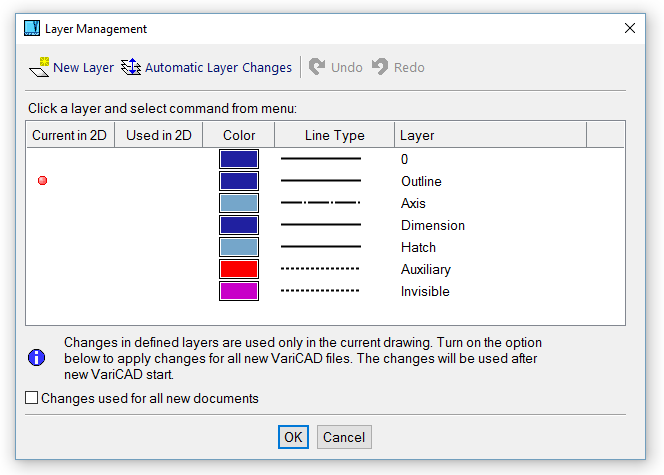
Task: Click the Undo arrow icon
Action: (x=317, y=67)
